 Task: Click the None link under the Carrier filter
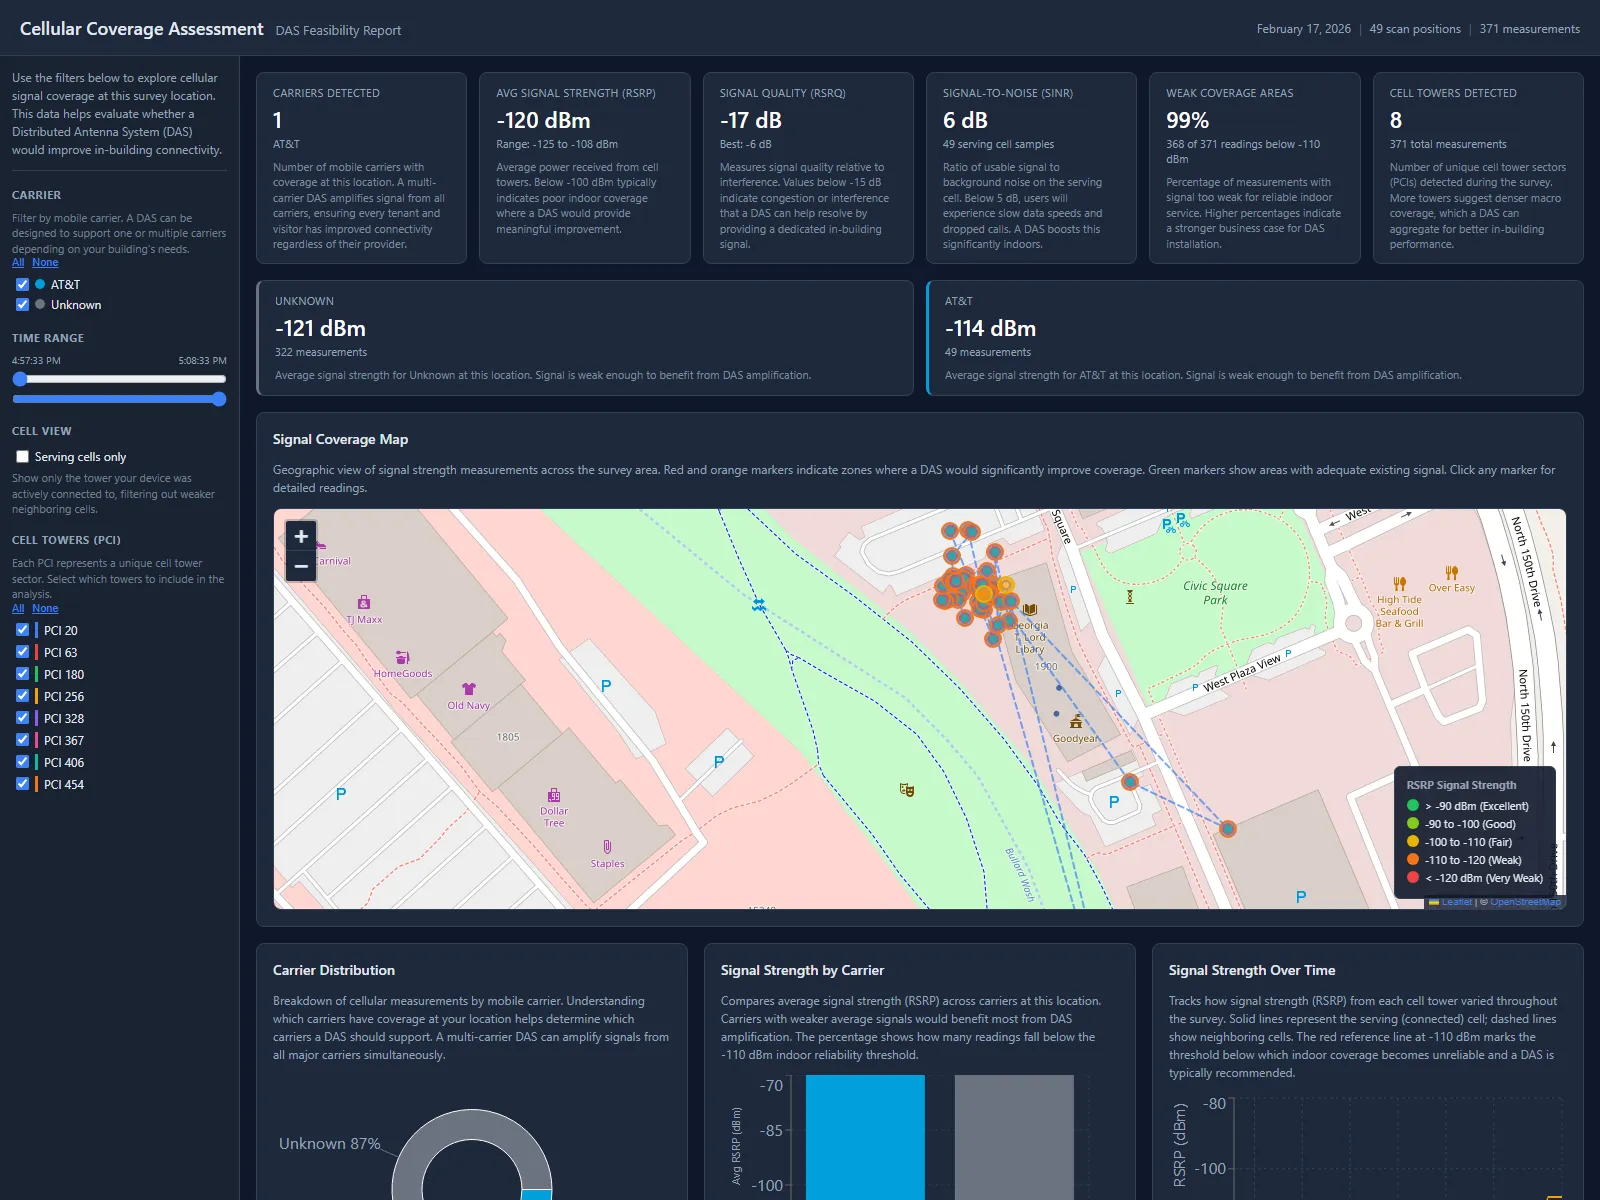point(45,262)
